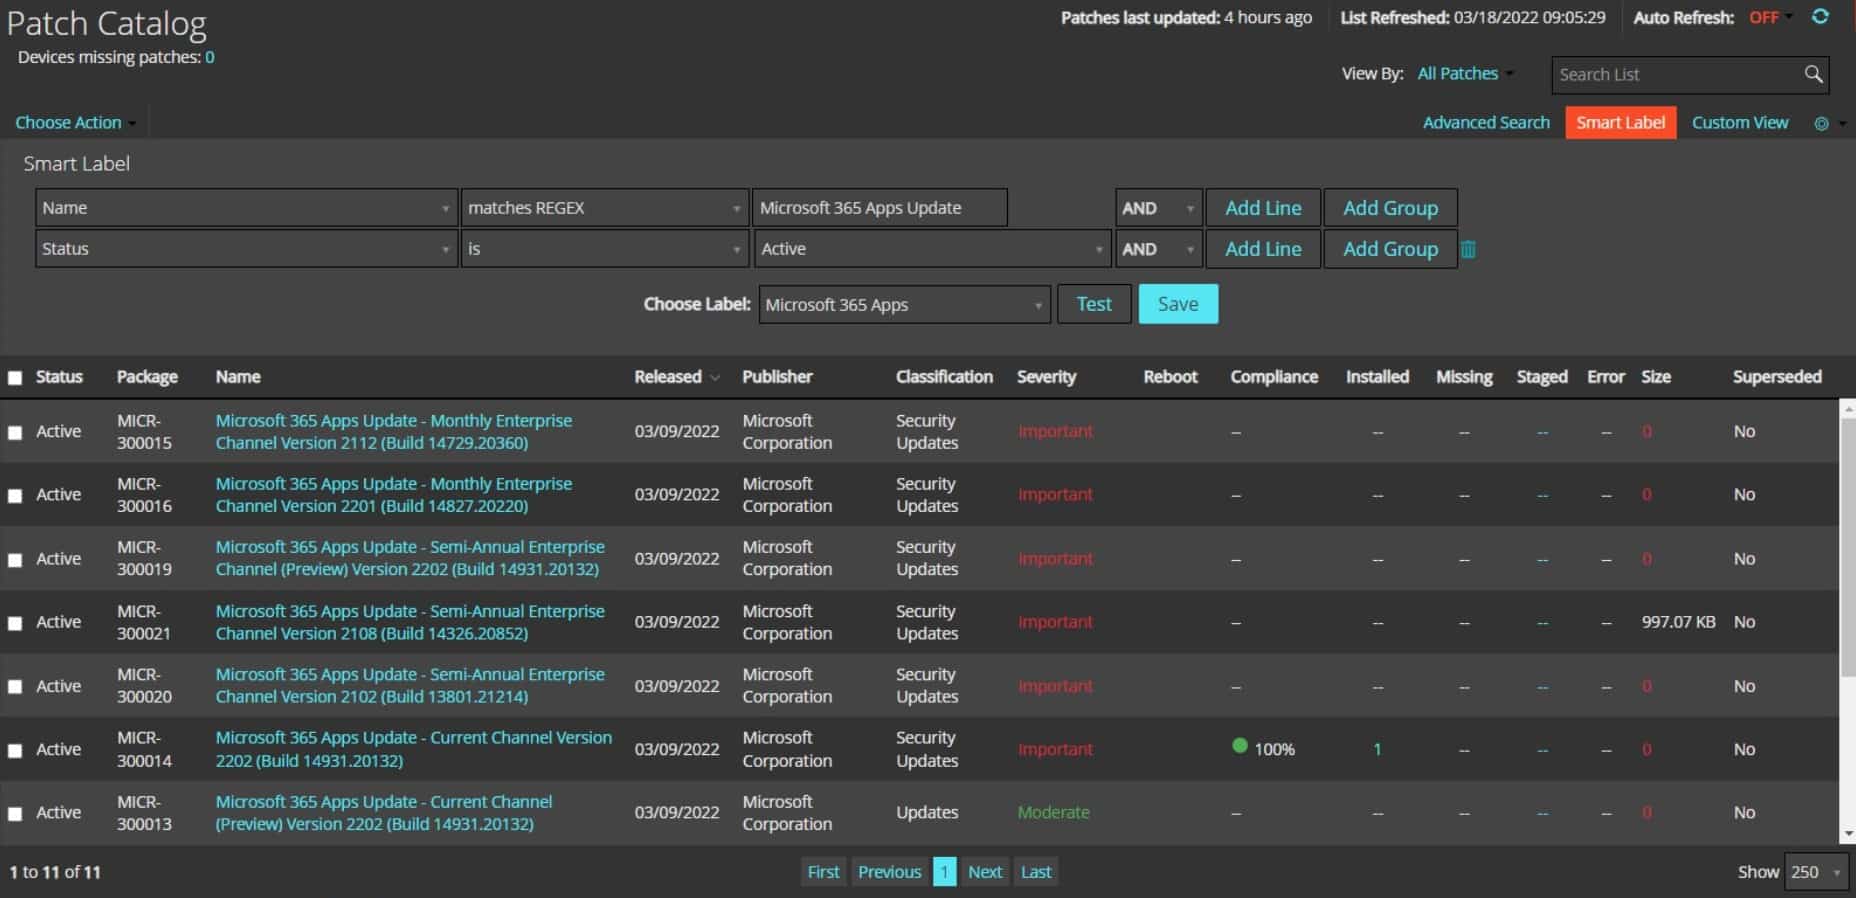
Task: Sort by Compliance column header
Action: pos(1274,377)
